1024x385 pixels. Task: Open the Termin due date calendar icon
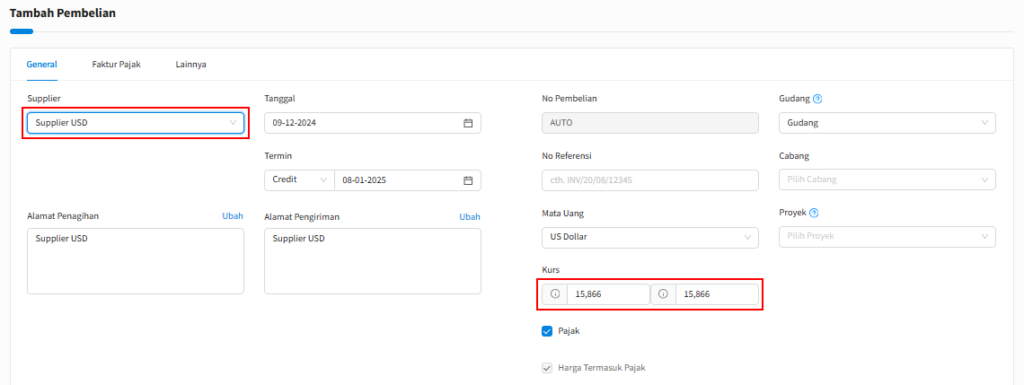pyautogui.click(x=468, y=181)
